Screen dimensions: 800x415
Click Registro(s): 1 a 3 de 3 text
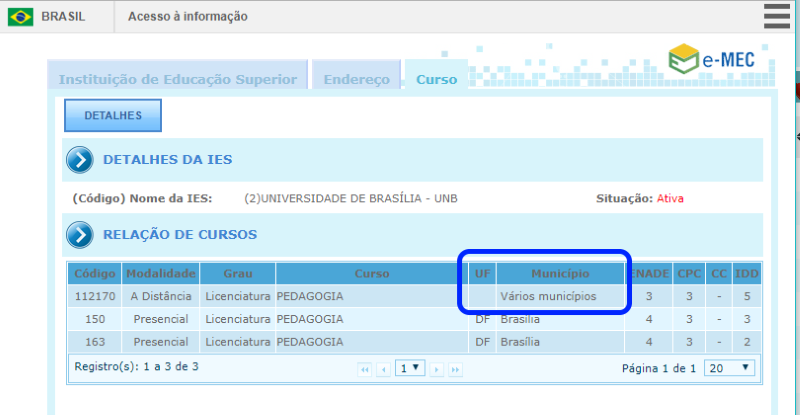point(136,367)
